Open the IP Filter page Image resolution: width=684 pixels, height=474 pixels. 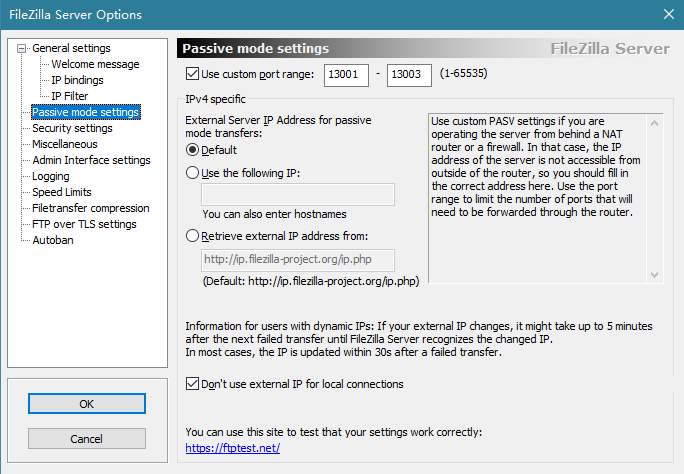(x=69, y=96)
